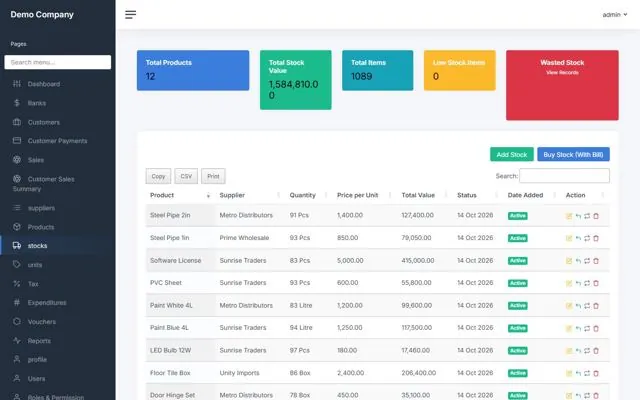This screenshot has width=640, height=400.
Task: Delete the Floor Tile Box stock row
Action: (596, 373)
